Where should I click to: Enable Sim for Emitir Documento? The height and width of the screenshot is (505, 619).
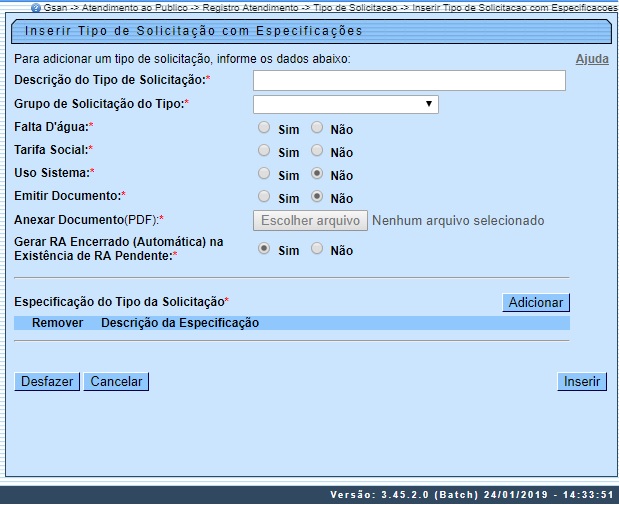tap(264, 197)
